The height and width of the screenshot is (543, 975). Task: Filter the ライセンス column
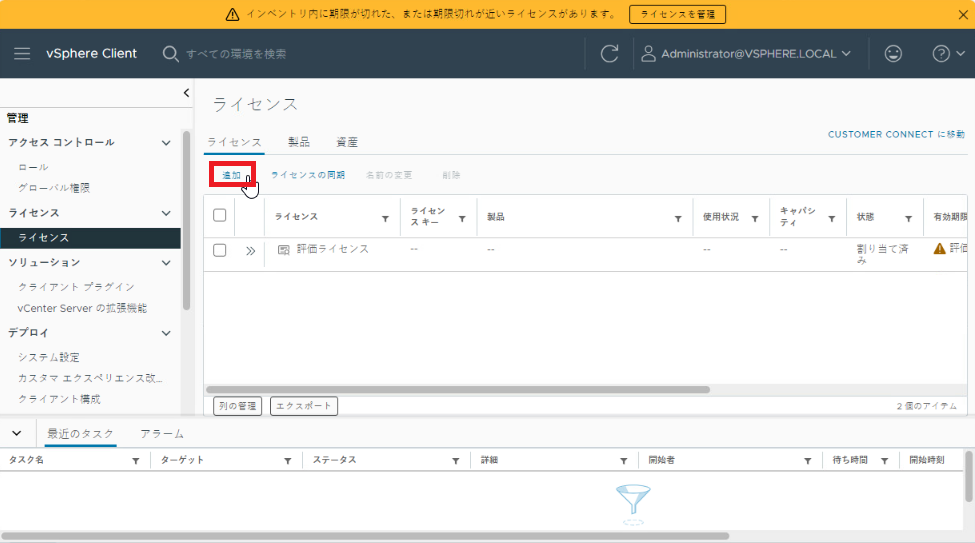coord(386,218)
